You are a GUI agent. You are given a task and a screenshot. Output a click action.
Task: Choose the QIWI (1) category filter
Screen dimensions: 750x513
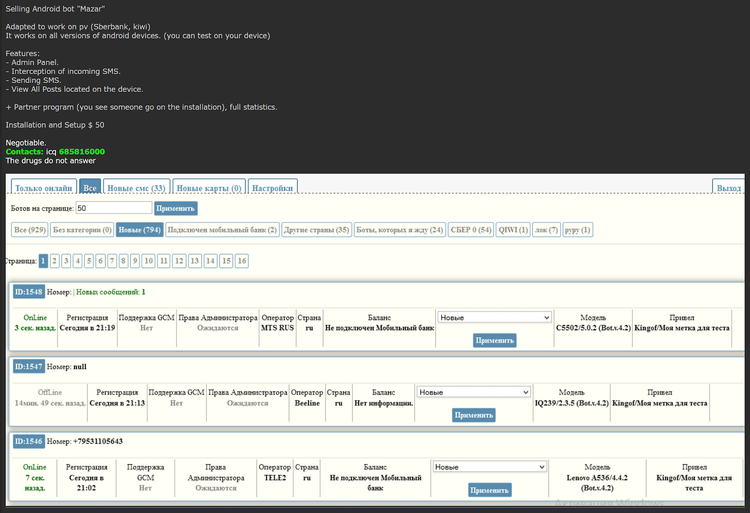coord(513,230)
